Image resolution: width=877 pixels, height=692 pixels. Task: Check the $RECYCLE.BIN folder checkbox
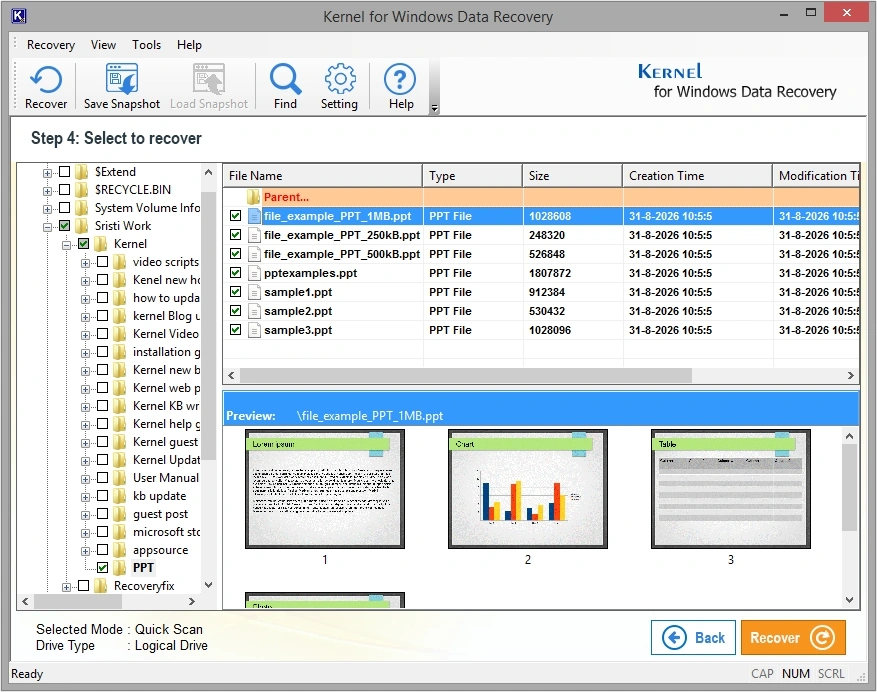point(65,190)
